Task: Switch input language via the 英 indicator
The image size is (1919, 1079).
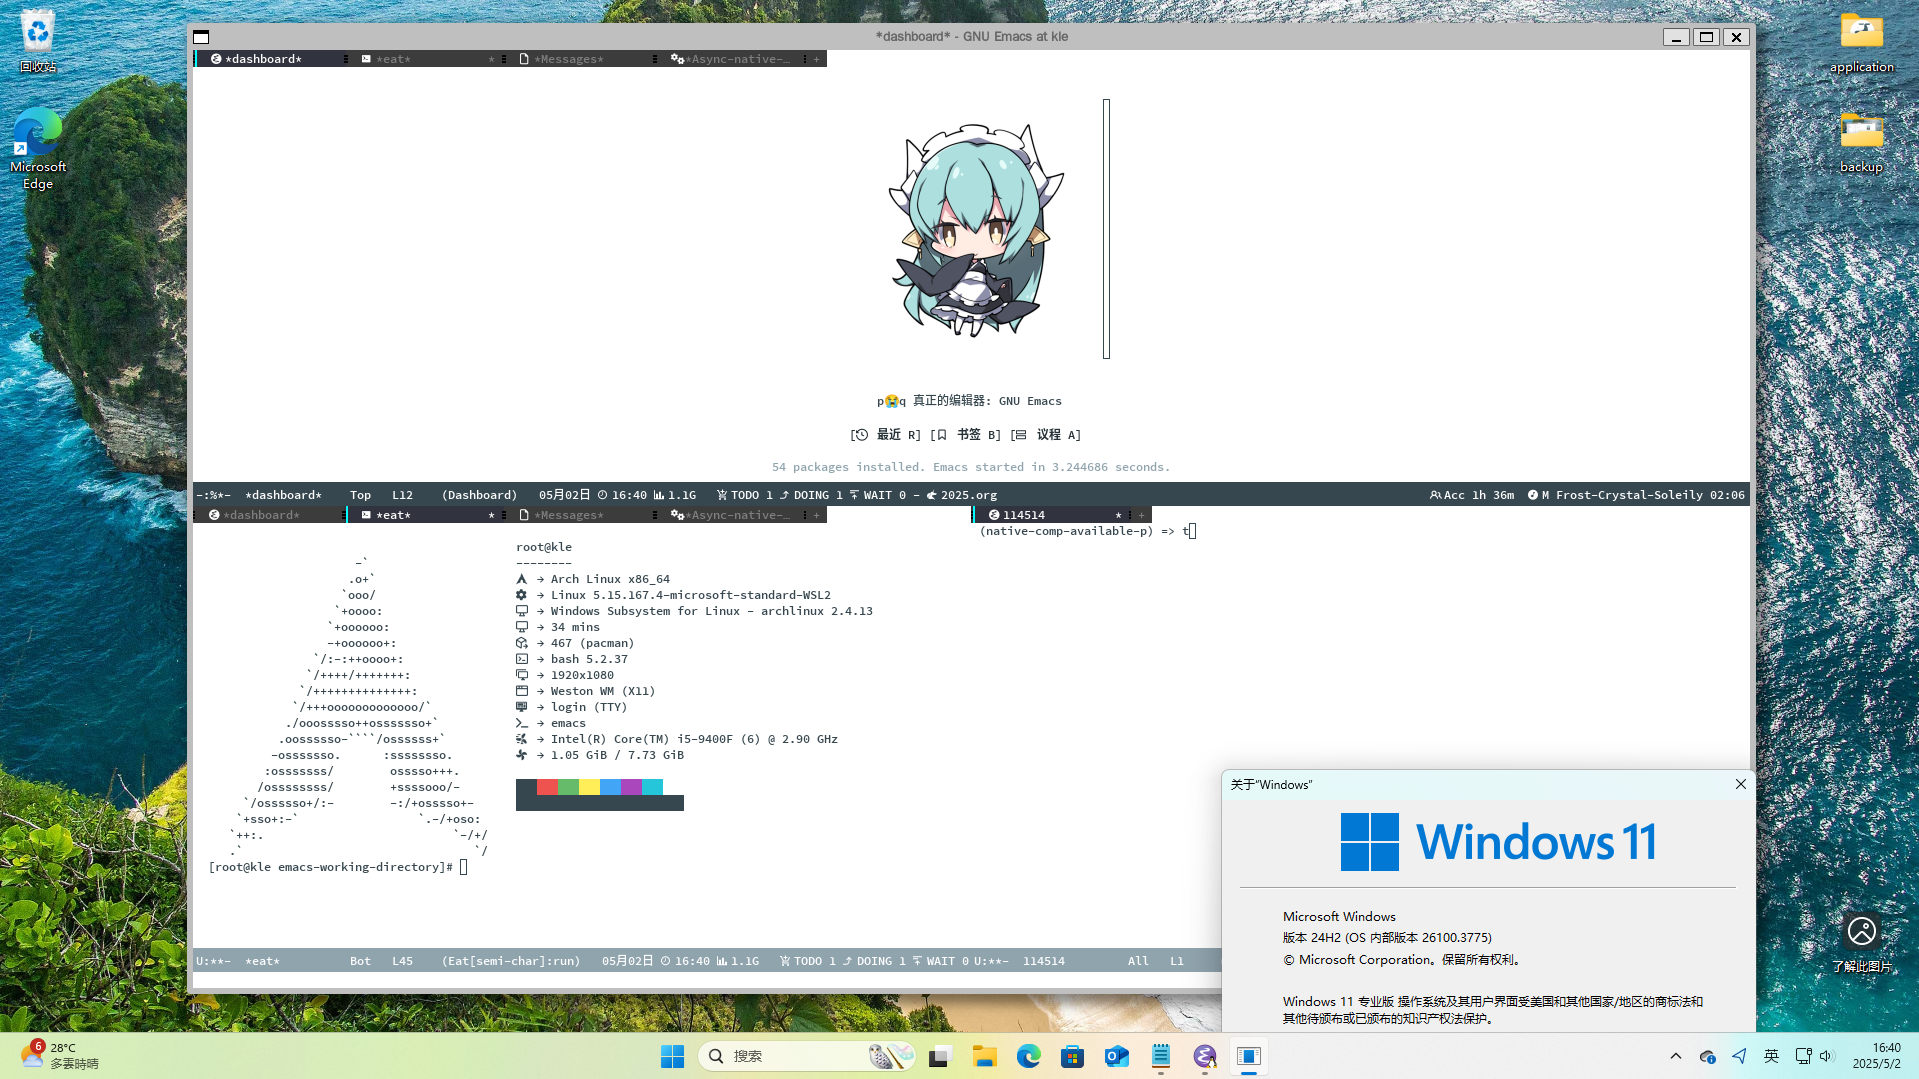Action: (x=1771, y=1056)
